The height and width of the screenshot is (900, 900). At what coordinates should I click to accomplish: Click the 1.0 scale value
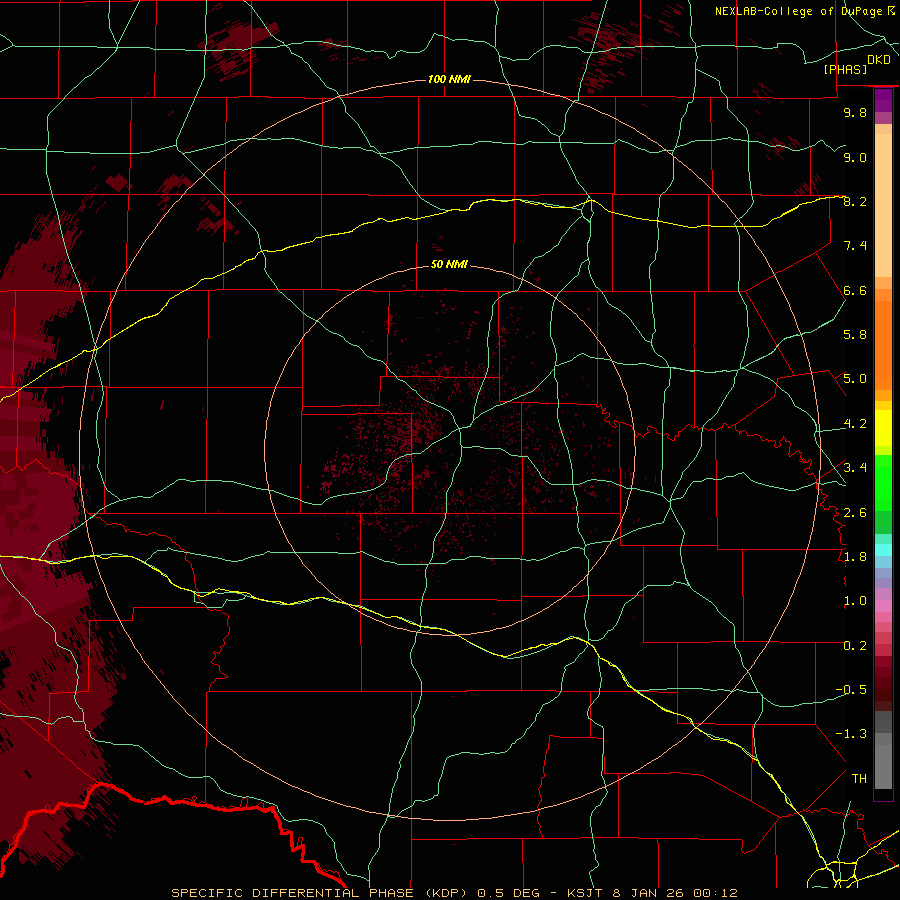click(x=855, y=601)
